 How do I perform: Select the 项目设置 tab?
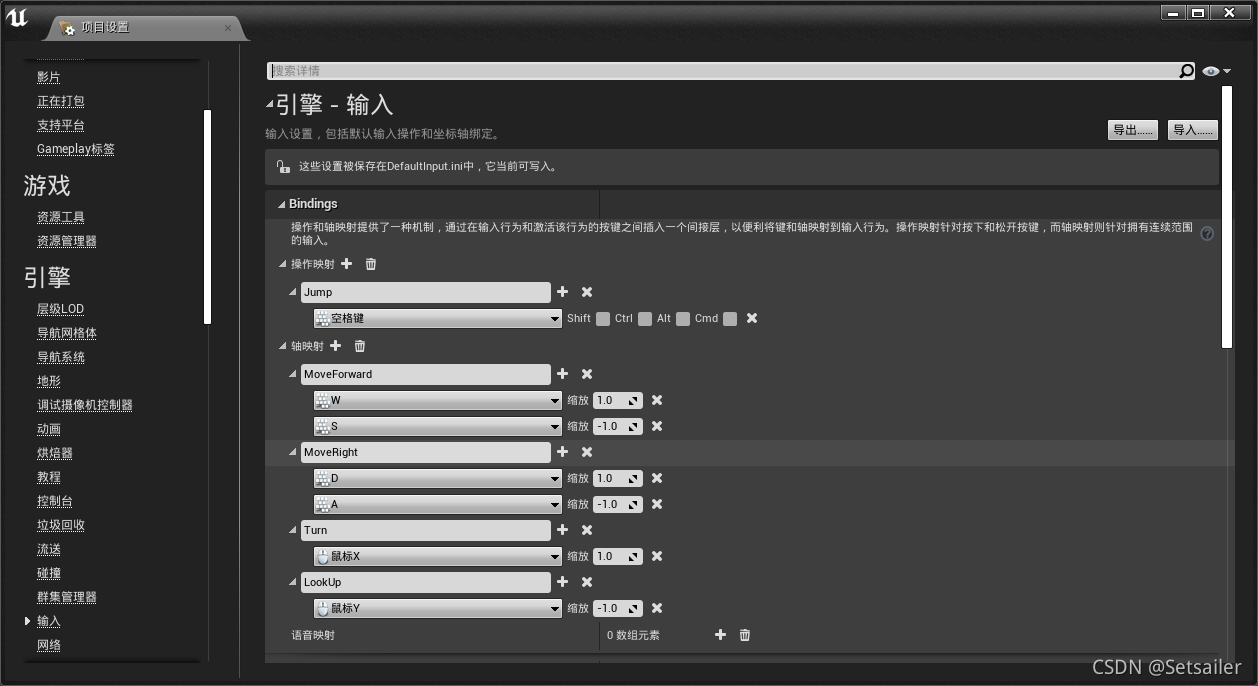click(146, 28)
